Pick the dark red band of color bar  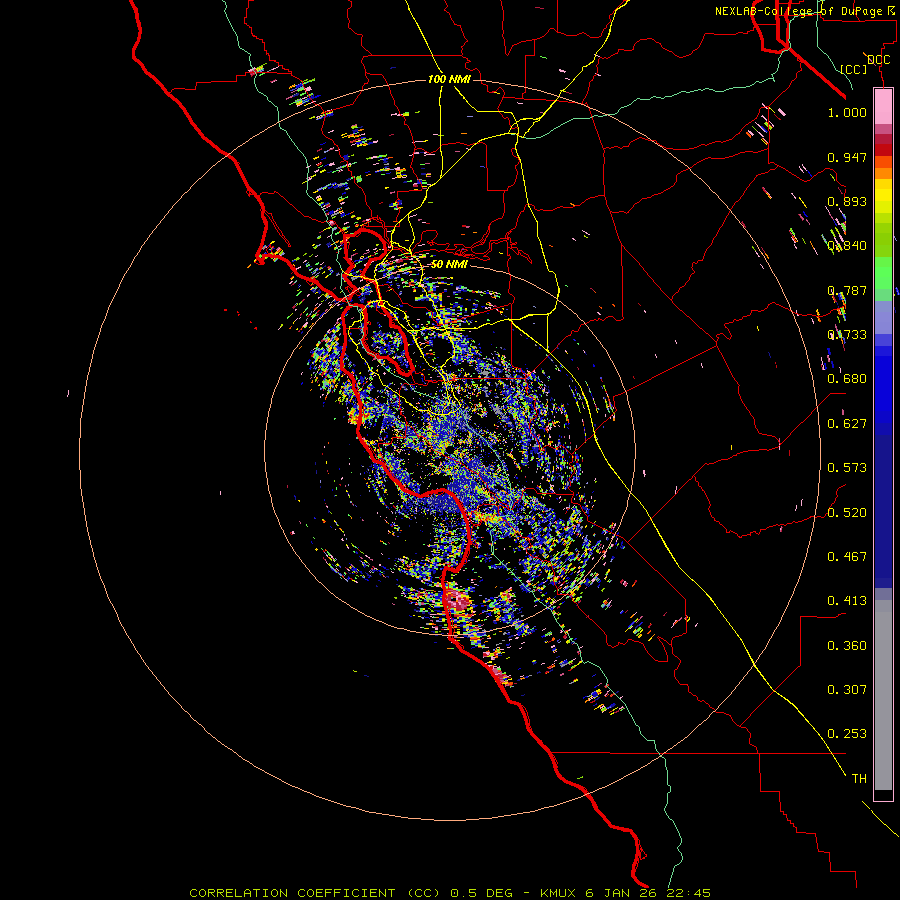point(883,149)
